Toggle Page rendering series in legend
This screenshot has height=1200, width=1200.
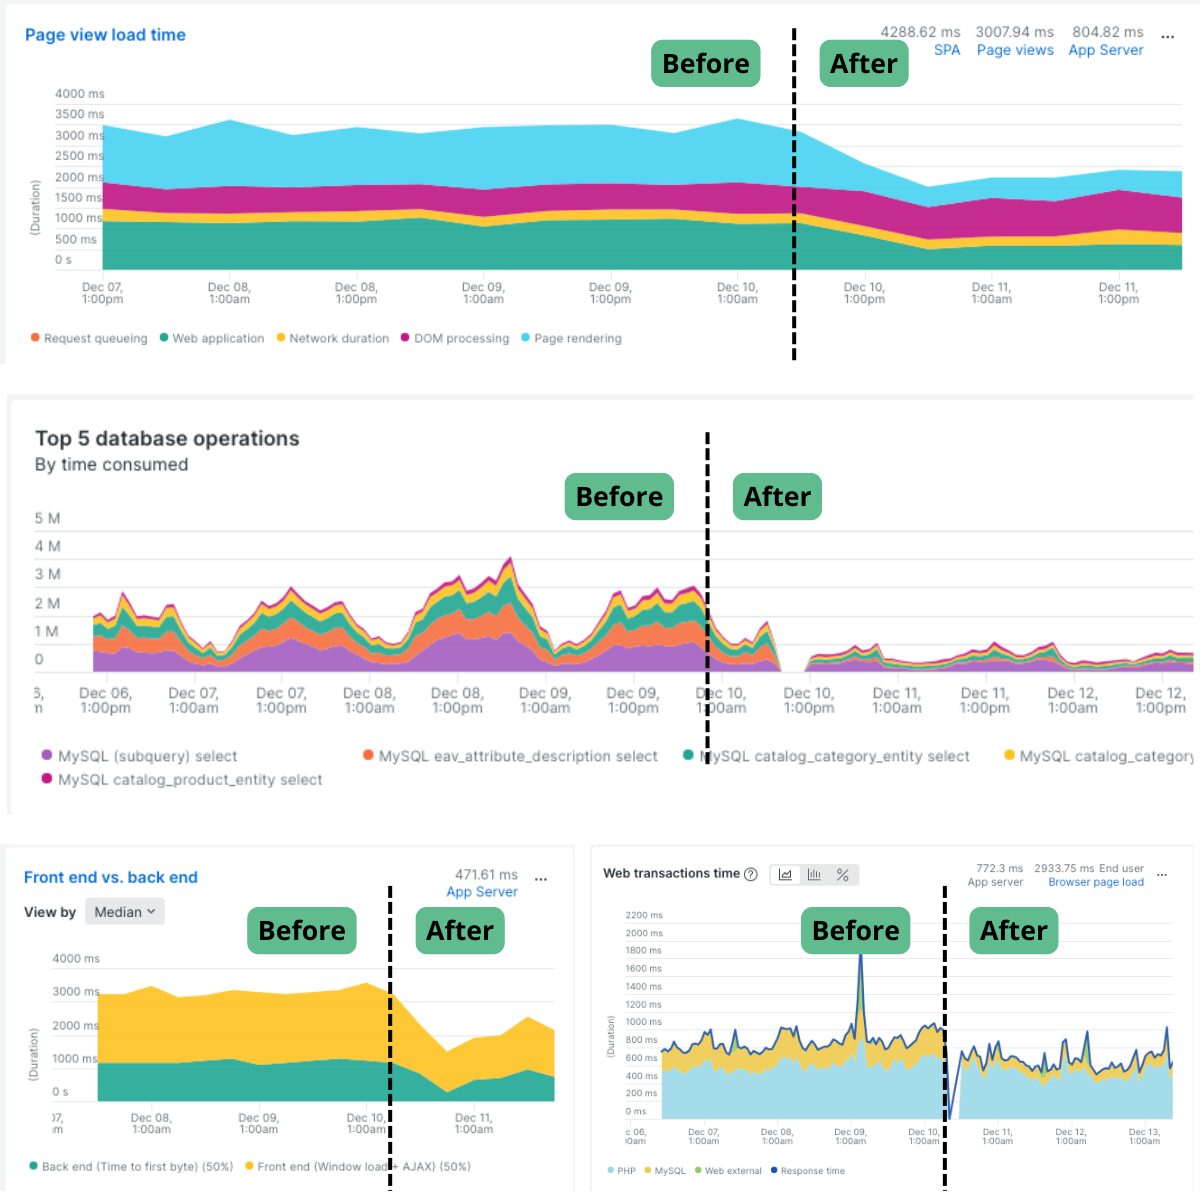pyautogui.click(x=577, y=338)
